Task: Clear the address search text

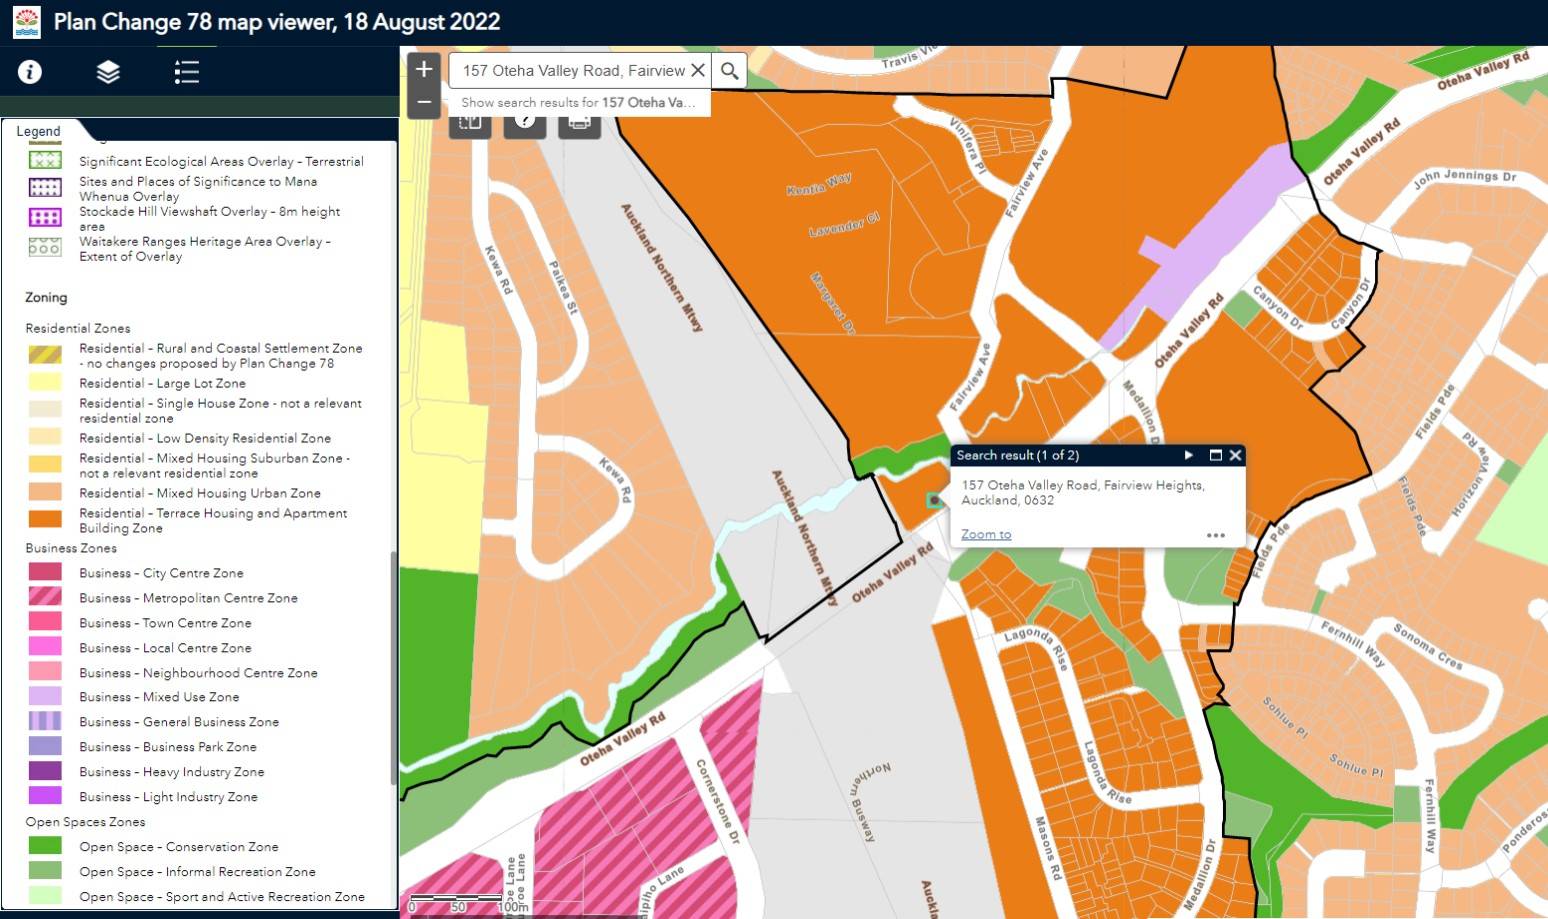Action: 698,71
